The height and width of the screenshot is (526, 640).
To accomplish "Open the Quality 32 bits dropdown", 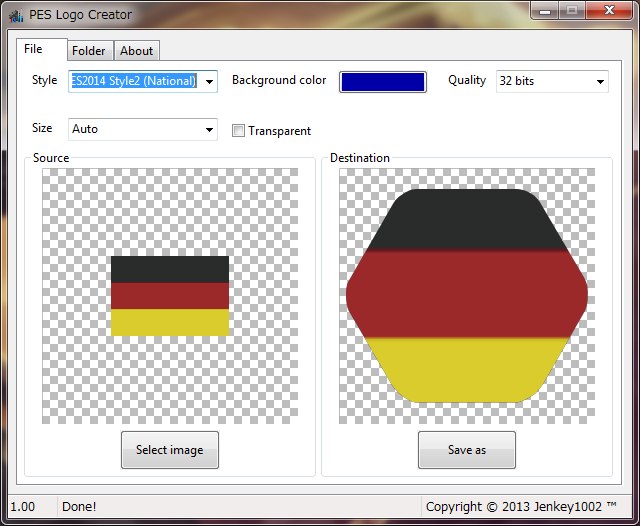I will tap(552, 81).
